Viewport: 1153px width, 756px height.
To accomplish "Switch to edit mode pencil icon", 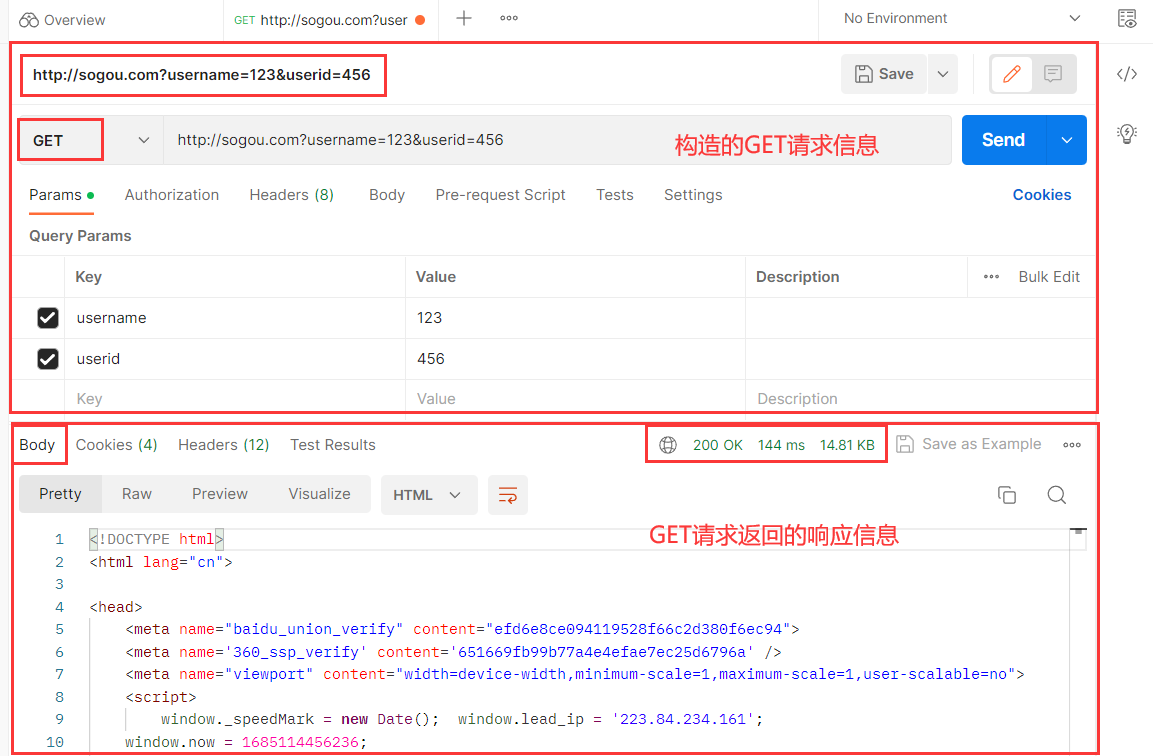I will pyautogui.click(x=1012, y=74).
